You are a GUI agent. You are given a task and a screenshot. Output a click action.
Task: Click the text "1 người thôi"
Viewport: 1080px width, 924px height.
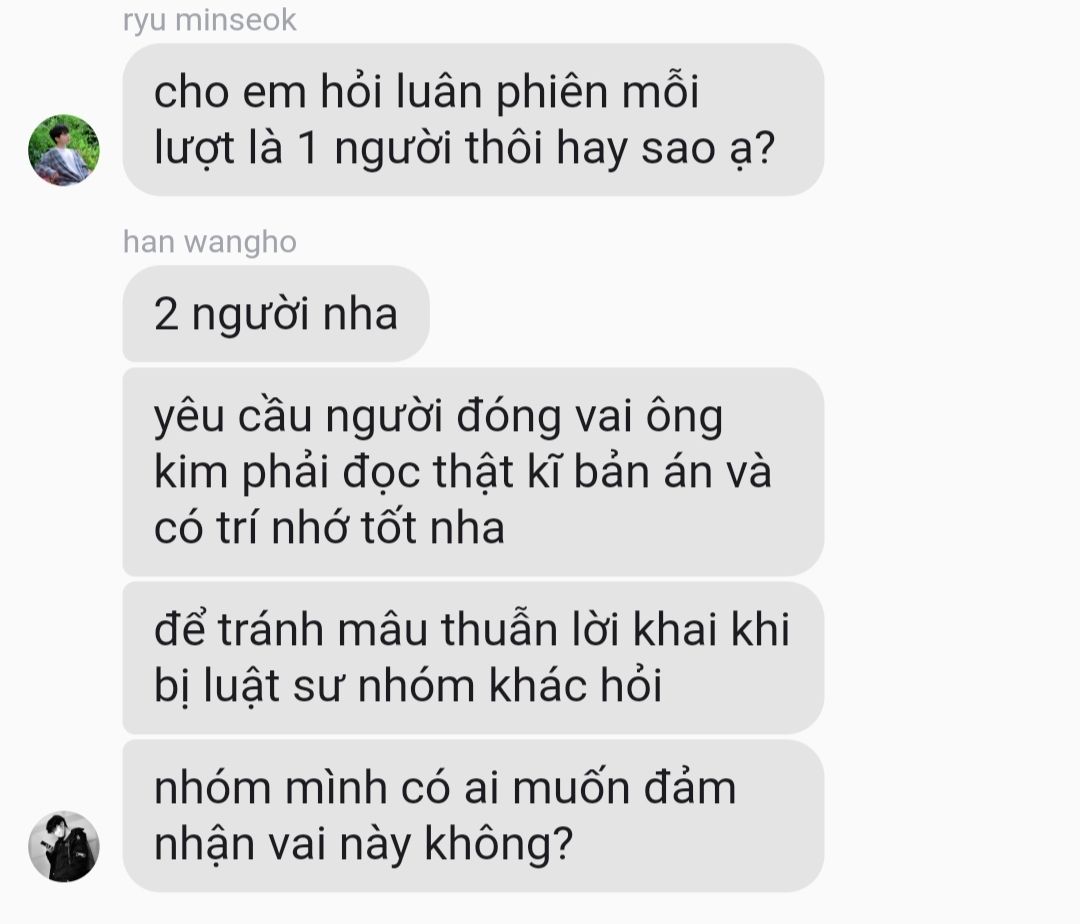pos(420,149)
